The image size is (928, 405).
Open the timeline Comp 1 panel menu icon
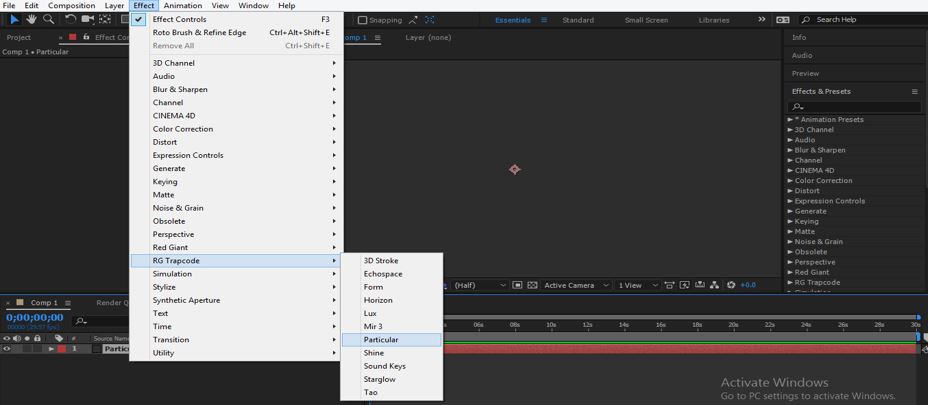[x=66, y=303]
